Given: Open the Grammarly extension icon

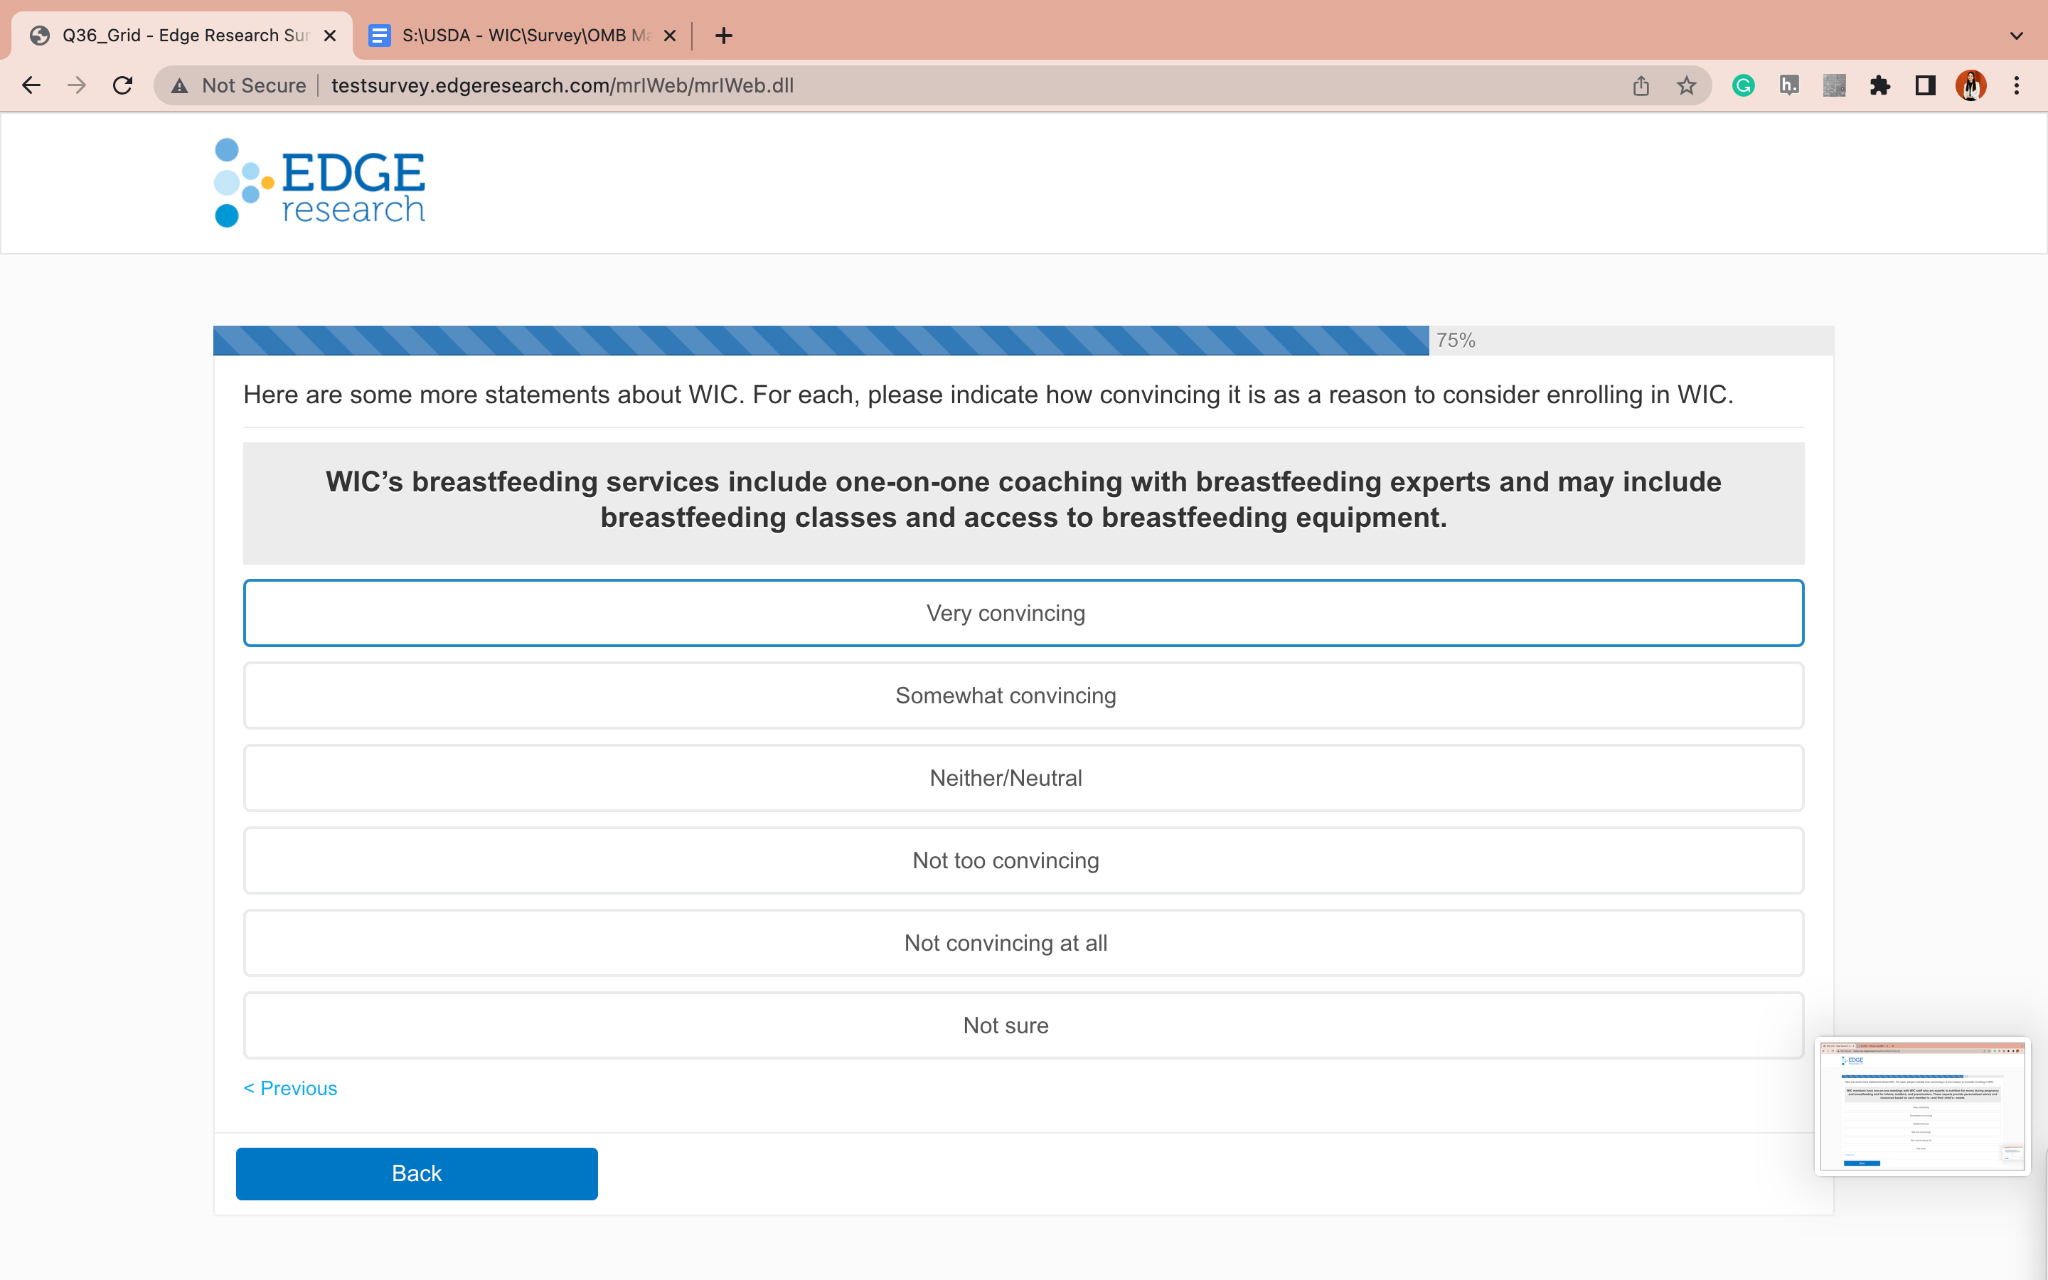Looking at the screenshot, I should 1743,86.
